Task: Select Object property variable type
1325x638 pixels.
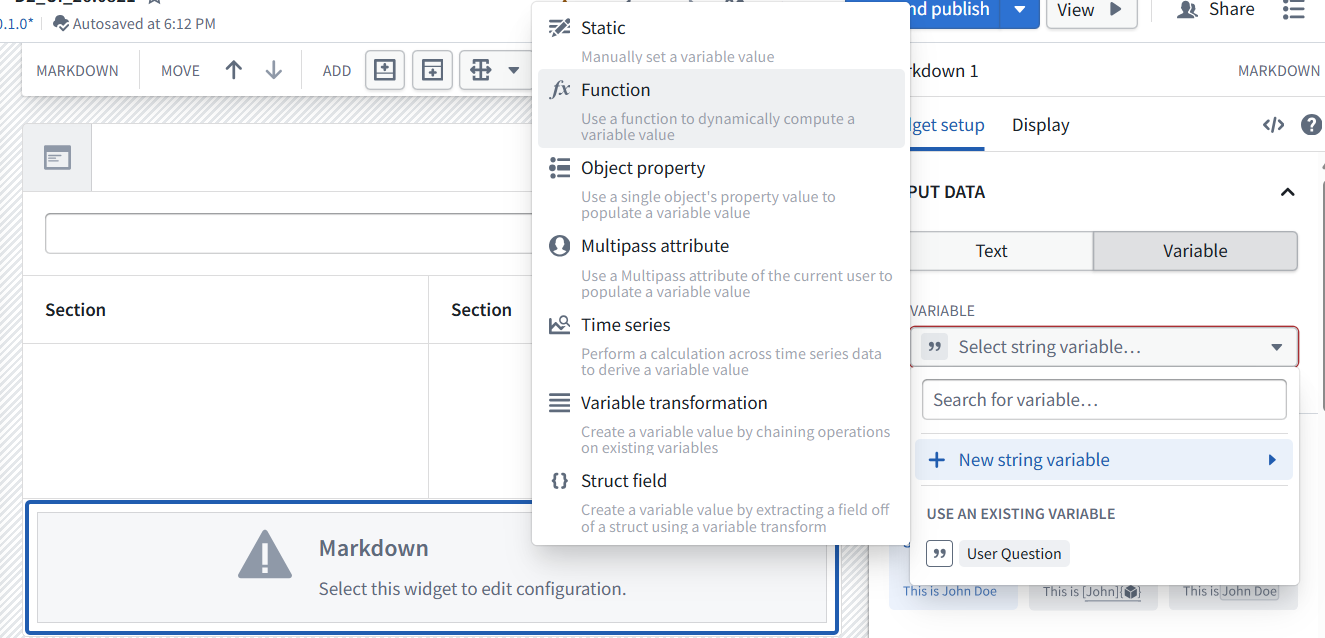Action: (x=721, y=187)
